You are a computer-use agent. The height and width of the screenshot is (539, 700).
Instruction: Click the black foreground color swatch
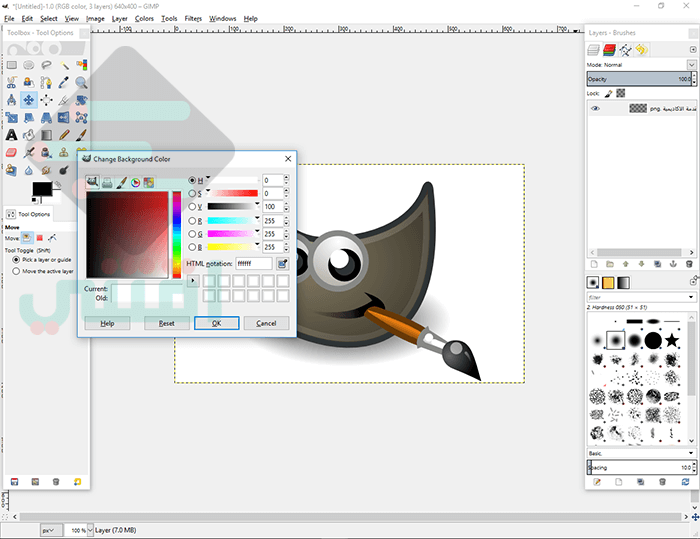(x=42, y=189)
